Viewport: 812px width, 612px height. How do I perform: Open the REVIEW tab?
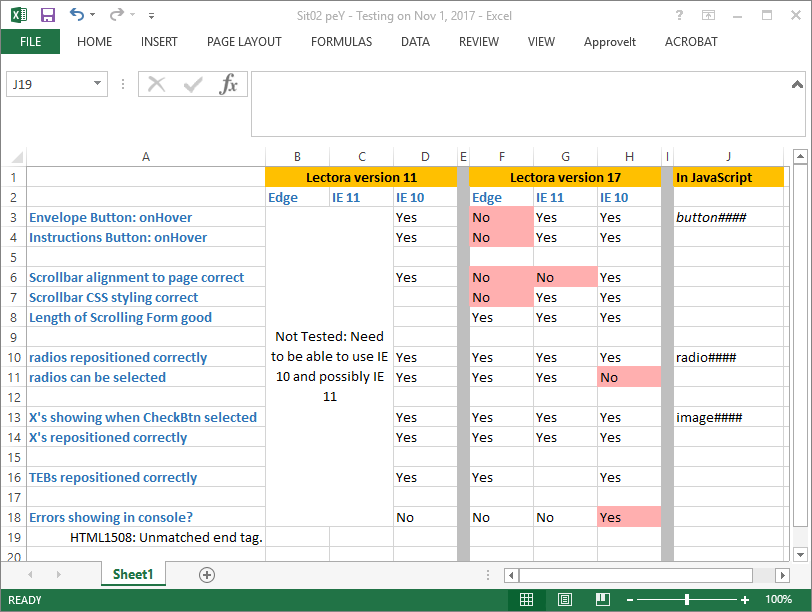(478, 41)
